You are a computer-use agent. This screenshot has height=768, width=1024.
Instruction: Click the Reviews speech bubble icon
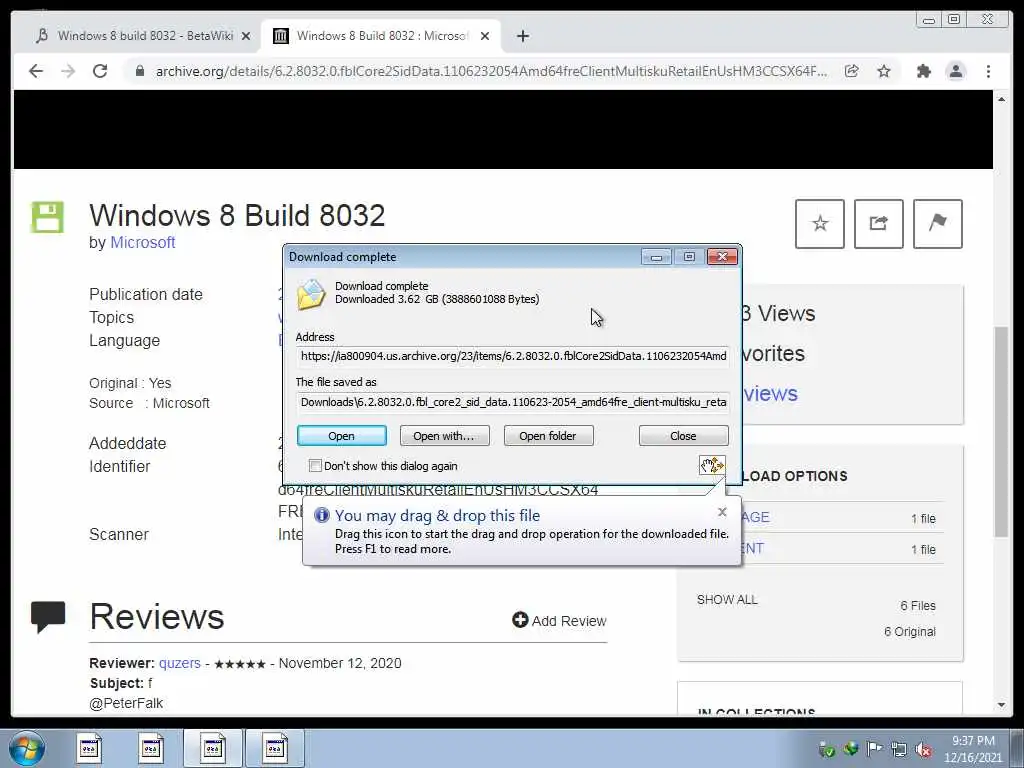48,616
